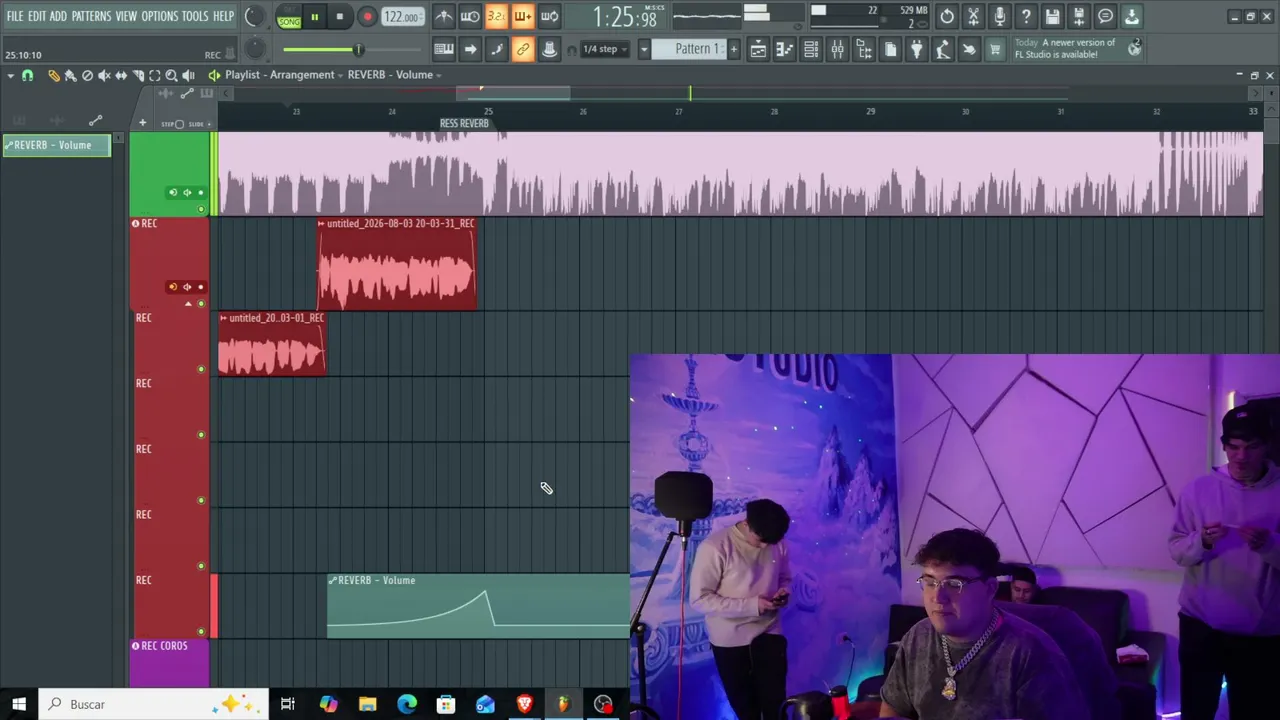Click the red record button
1280x720 pixels.
(x=367, y=17)
